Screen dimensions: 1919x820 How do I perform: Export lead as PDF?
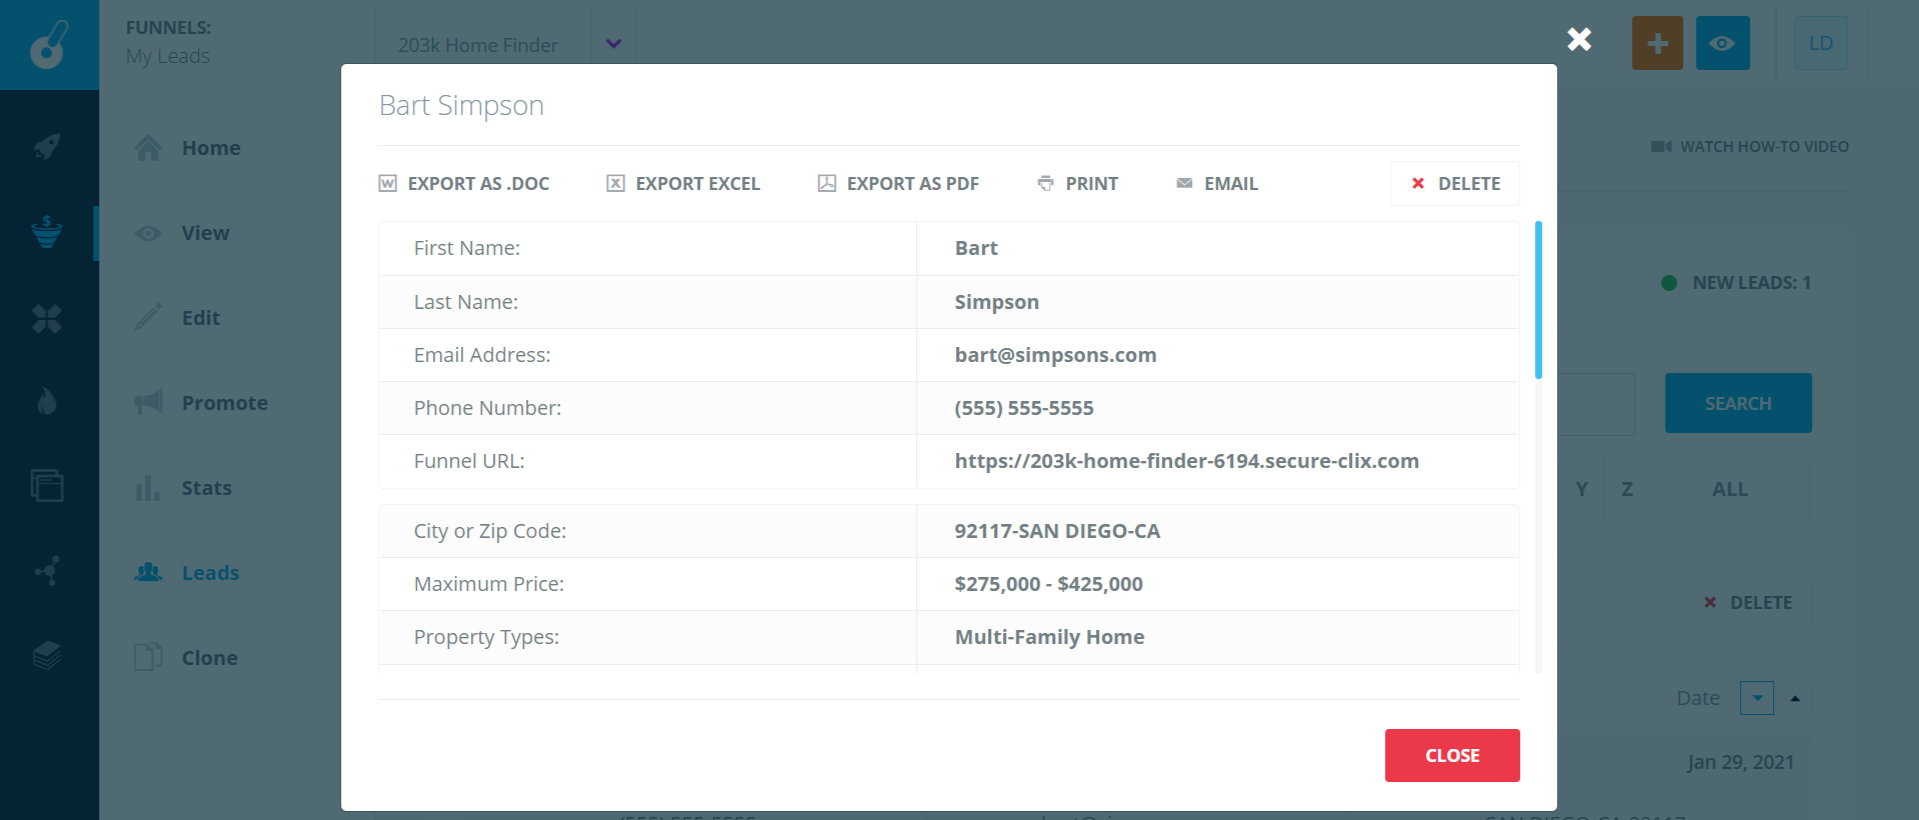(898, 184)
